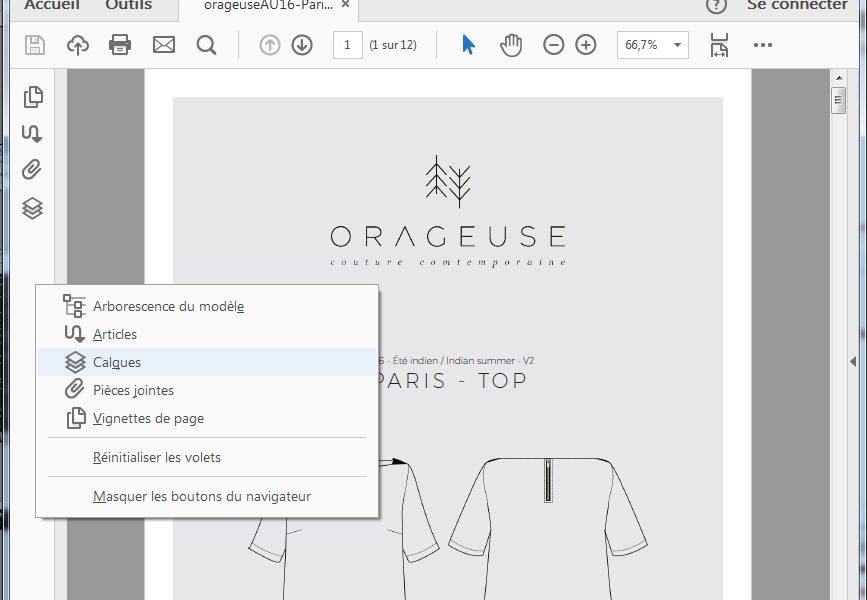Choose Pièces jointes menu entry
The image size is (867, 600).
pyautogui.click(x=207, y=390)
